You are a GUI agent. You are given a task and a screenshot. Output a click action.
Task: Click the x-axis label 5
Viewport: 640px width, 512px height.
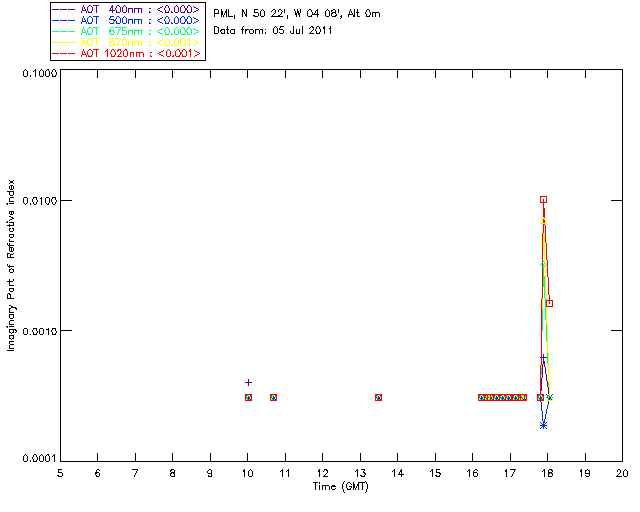(60, 473)
